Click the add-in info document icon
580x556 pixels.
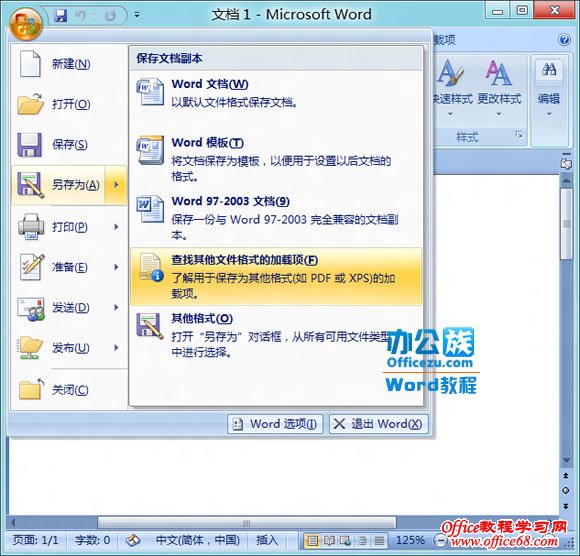[151, 267]
